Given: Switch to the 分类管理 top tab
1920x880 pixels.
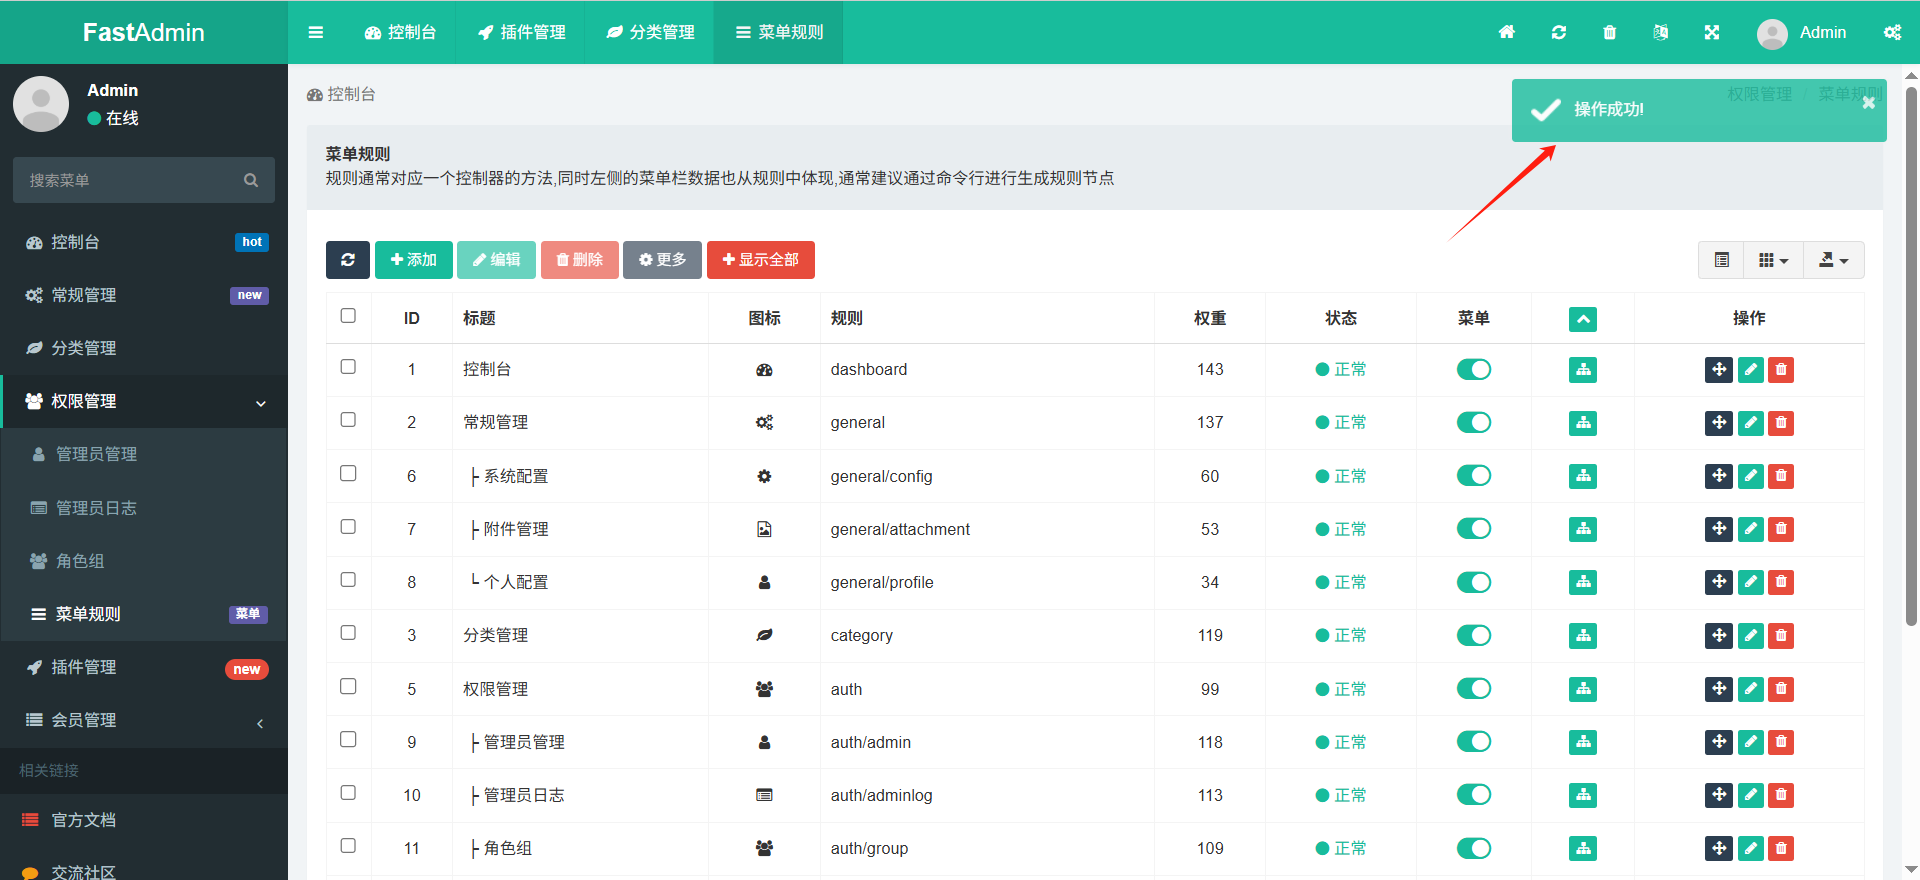Looking at the screenshot, I should coord(650,32).
